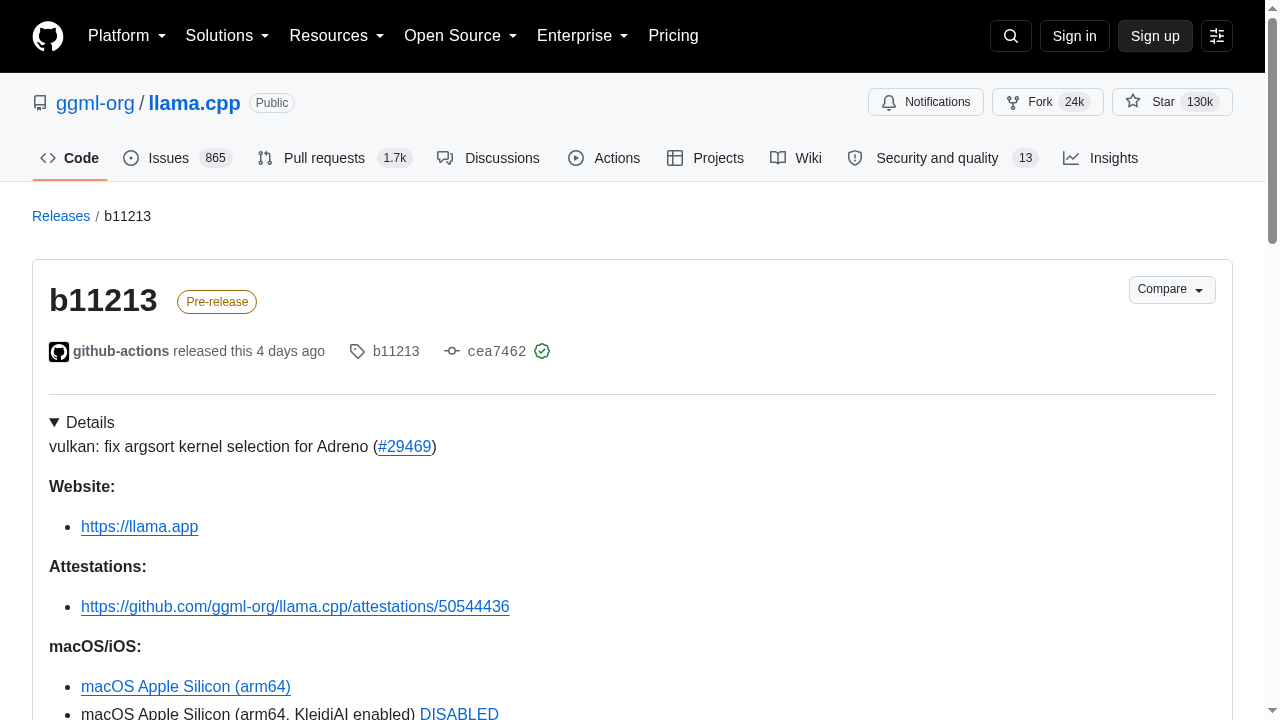The height and width of the screenshot is (720, 1280).
Task: Fork the repository with Fork button
Action: click(1048, 102)
